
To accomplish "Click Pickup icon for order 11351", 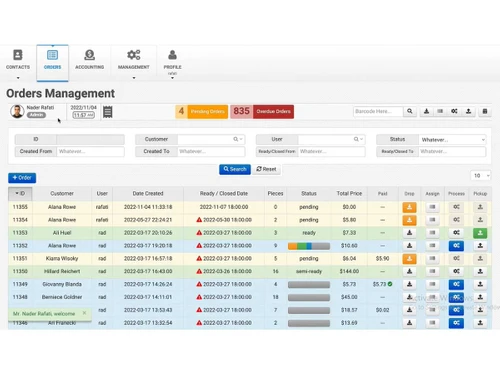I will tap(480, 259).
